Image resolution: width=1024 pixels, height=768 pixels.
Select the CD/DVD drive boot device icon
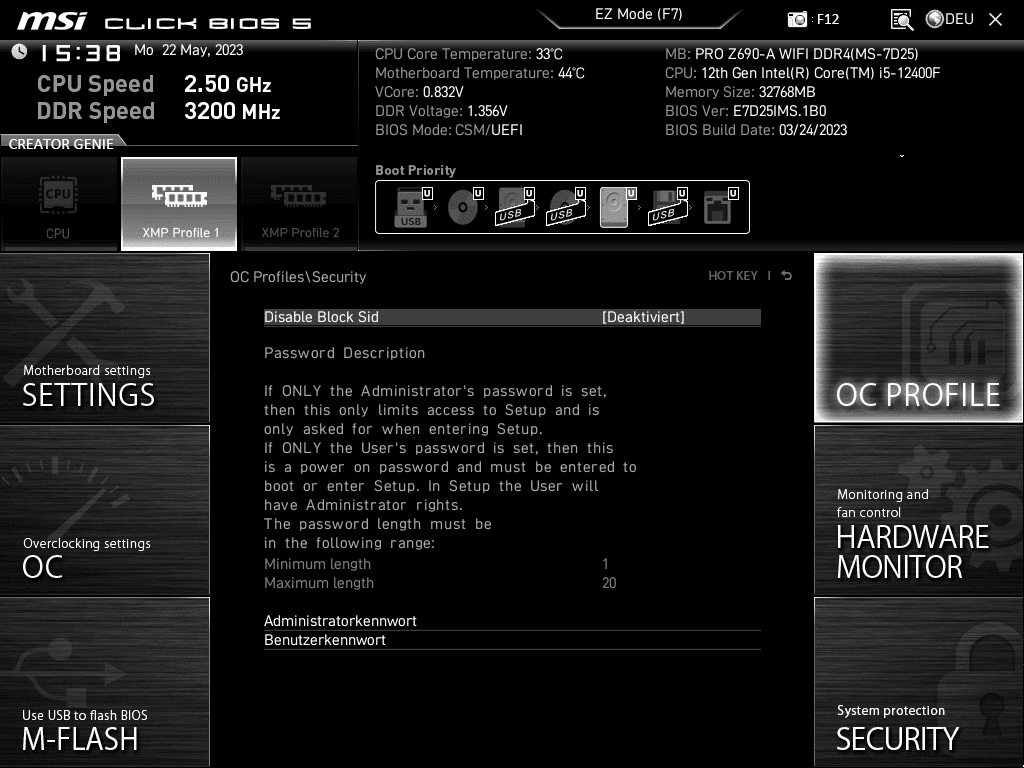pyautogui.click(x=464, y=207)
